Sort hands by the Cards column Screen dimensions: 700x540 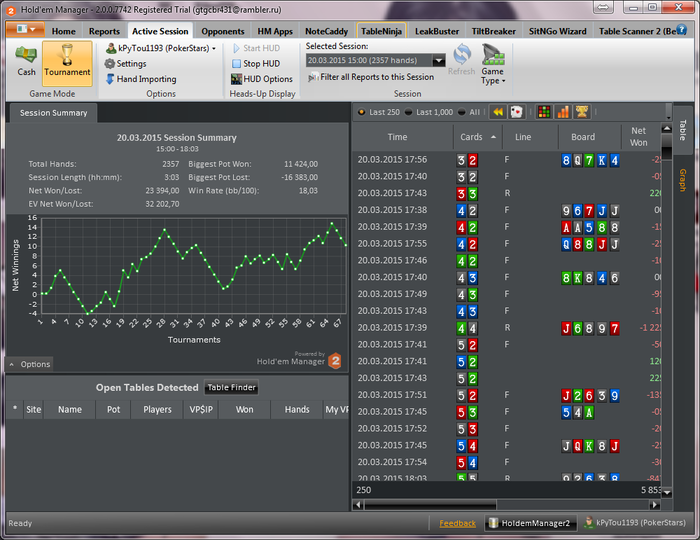[x=478, y=137]
